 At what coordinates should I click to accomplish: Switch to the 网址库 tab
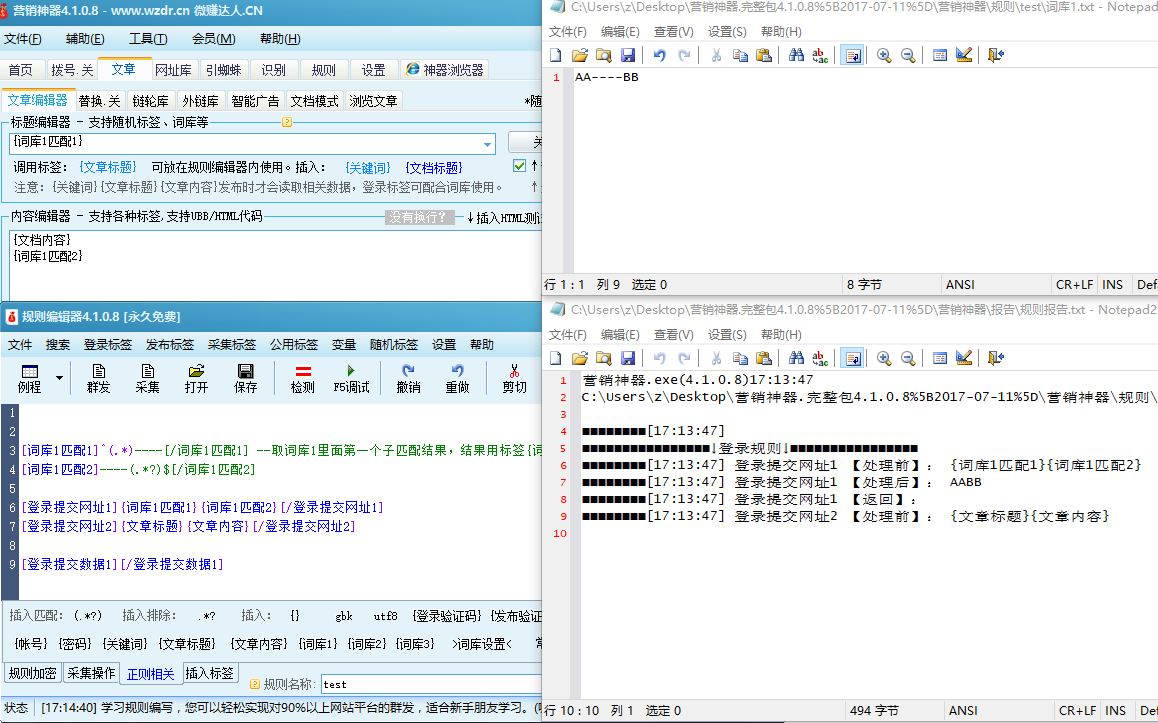173,70
